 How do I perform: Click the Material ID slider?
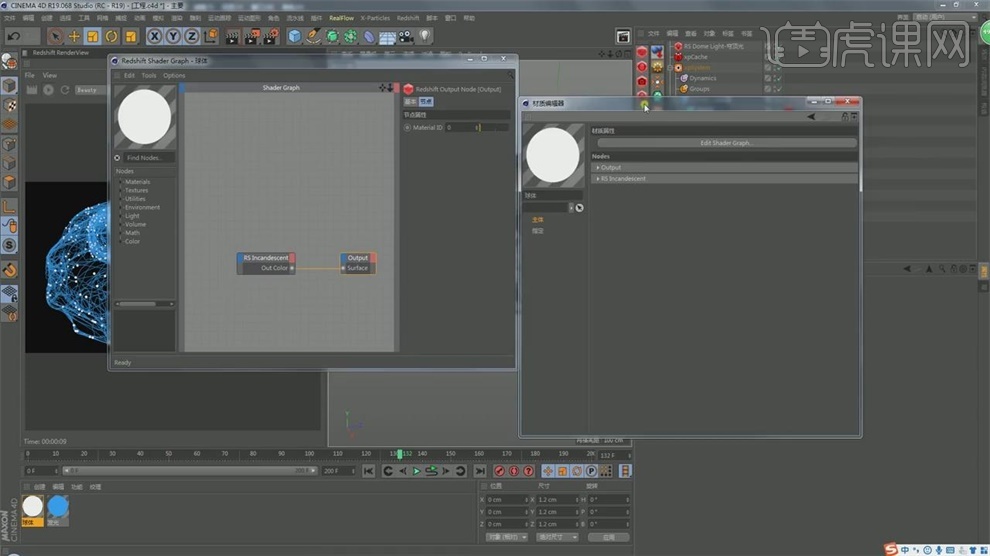point(493,127)
